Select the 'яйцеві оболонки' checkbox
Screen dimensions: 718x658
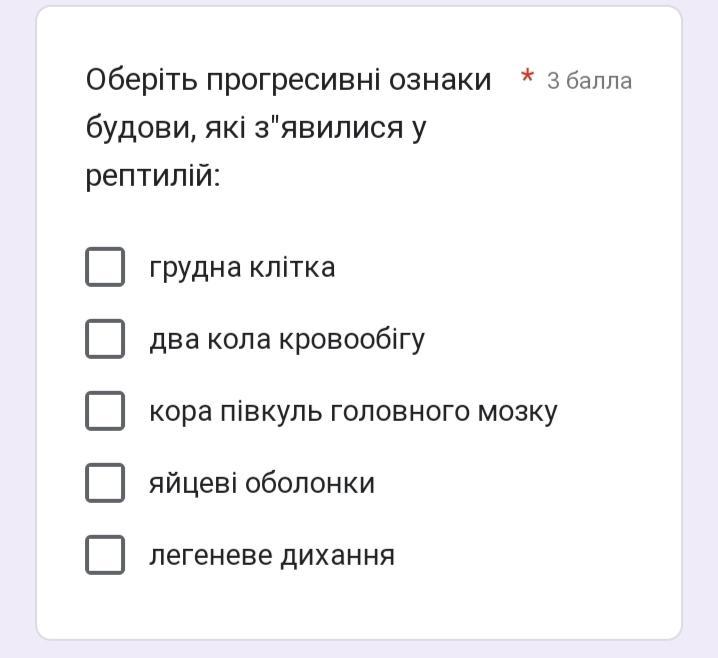pyautogui.click(x=105, y=483)
